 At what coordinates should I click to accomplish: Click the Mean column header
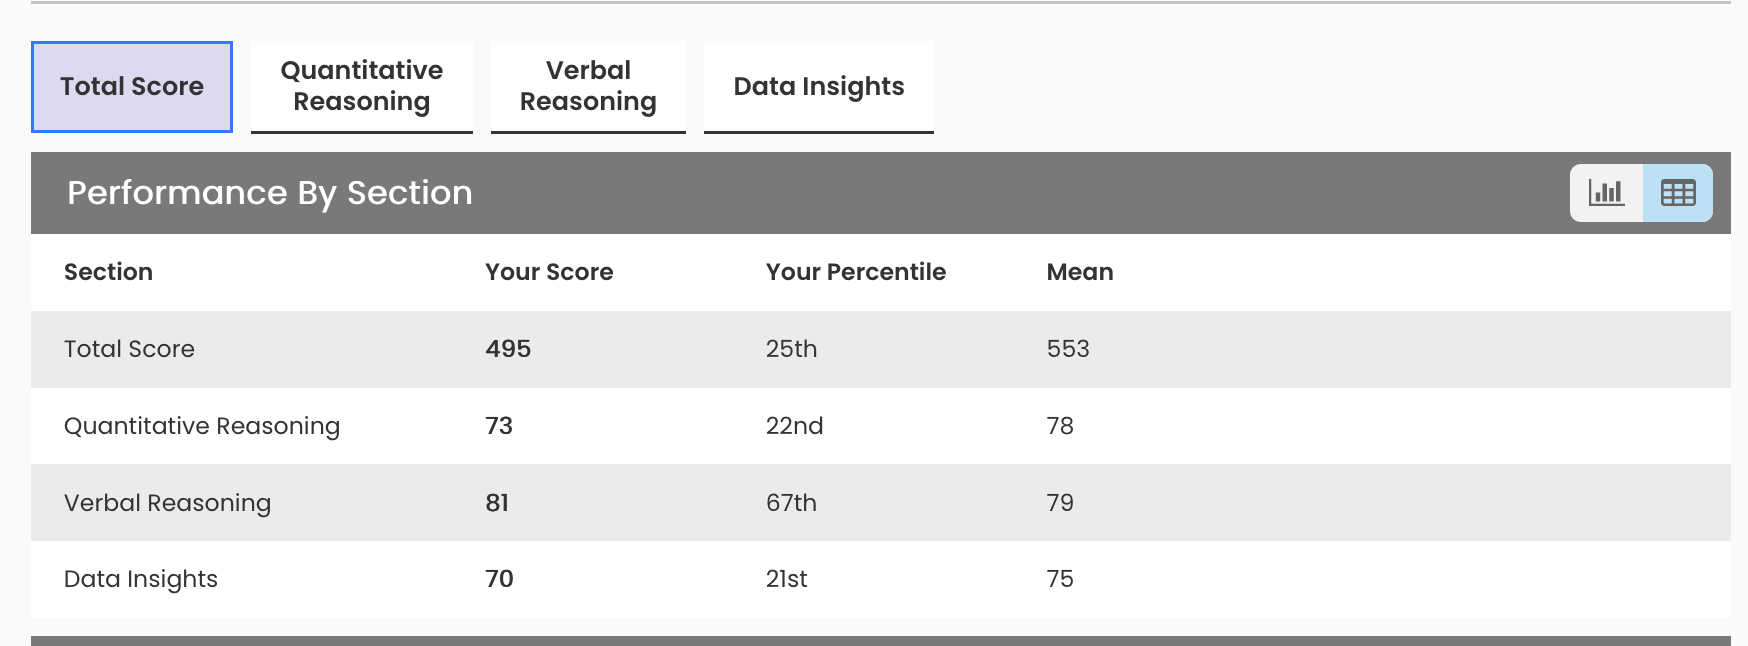(x=1079, y=272)
